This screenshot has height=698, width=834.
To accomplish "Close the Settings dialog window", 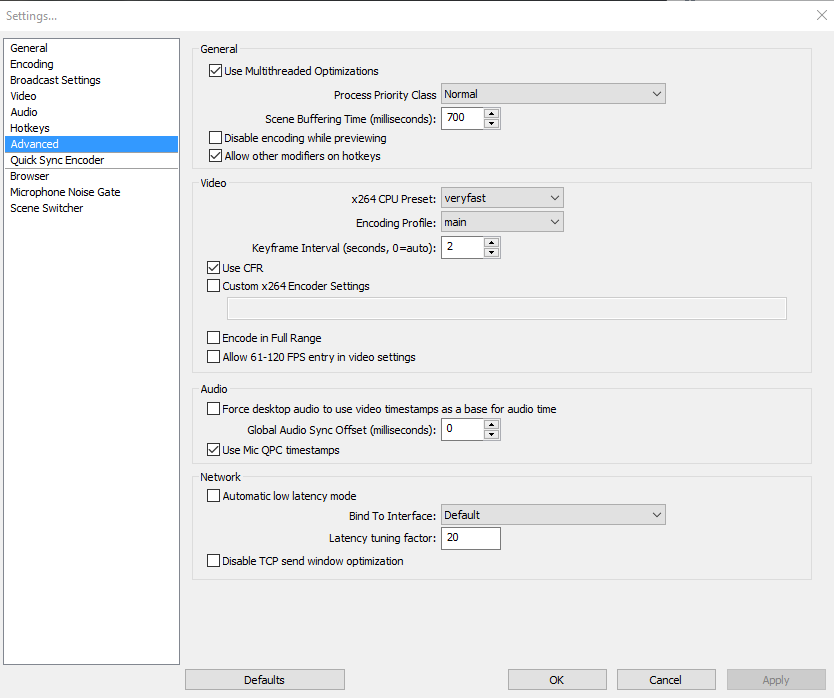I will [x=822, y=15].
